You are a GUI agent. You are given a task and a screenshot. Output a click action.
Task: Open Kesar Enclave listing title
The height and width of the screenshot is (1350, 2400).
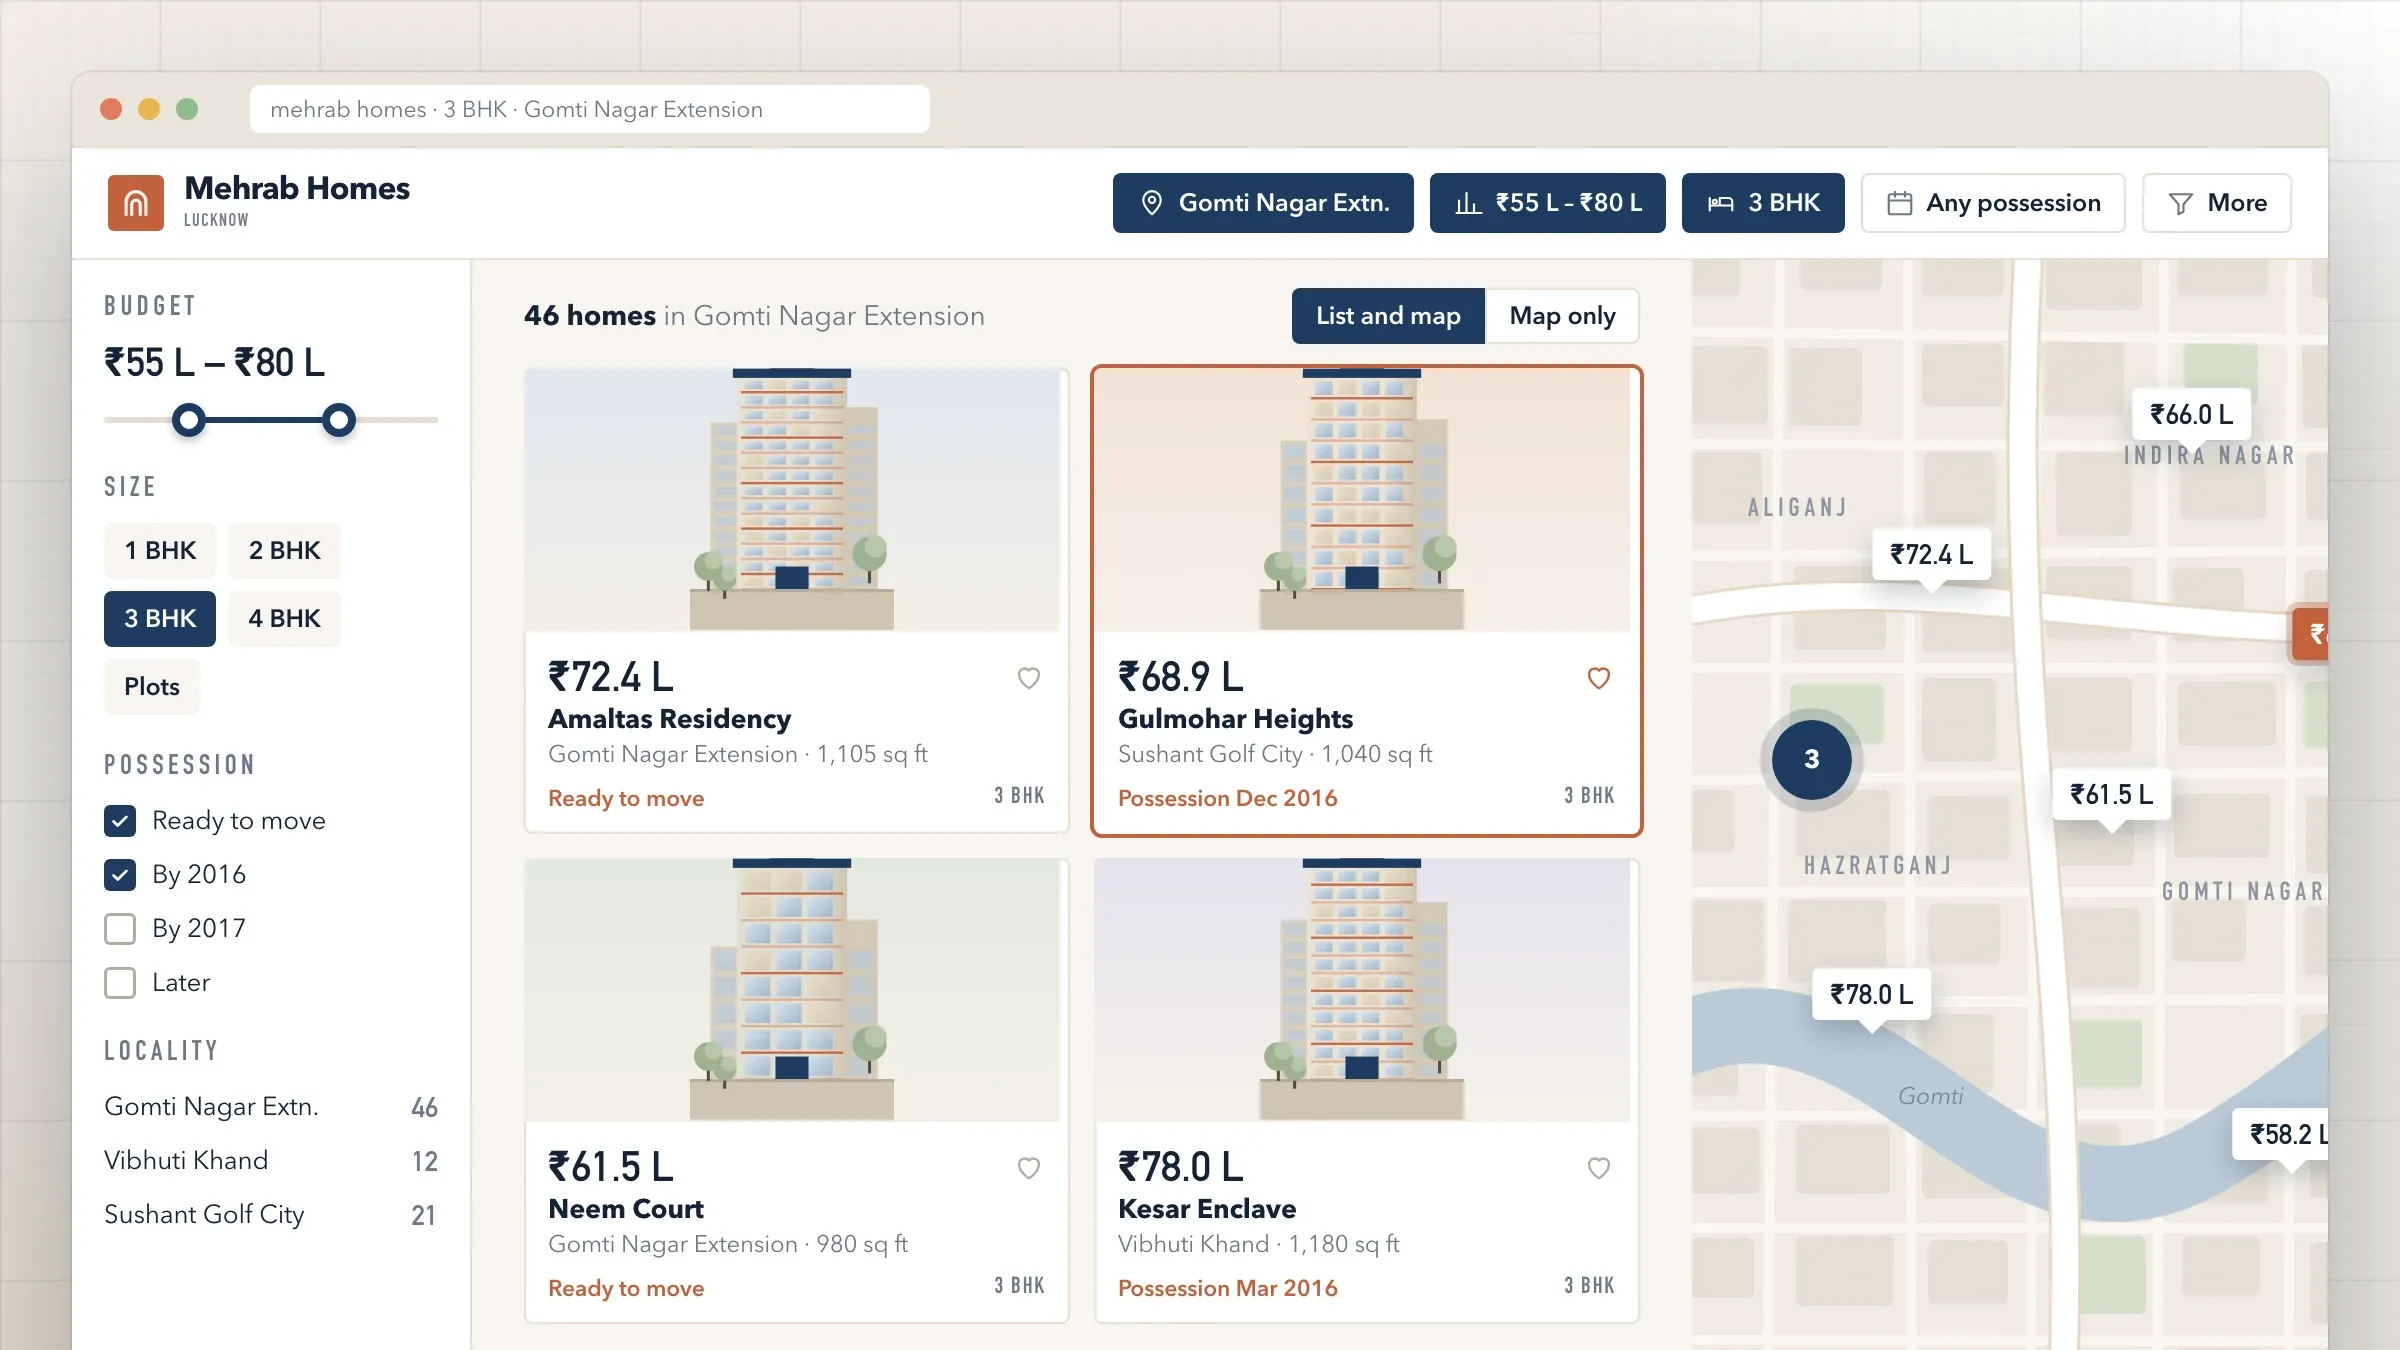(x=1207, y=1209)
